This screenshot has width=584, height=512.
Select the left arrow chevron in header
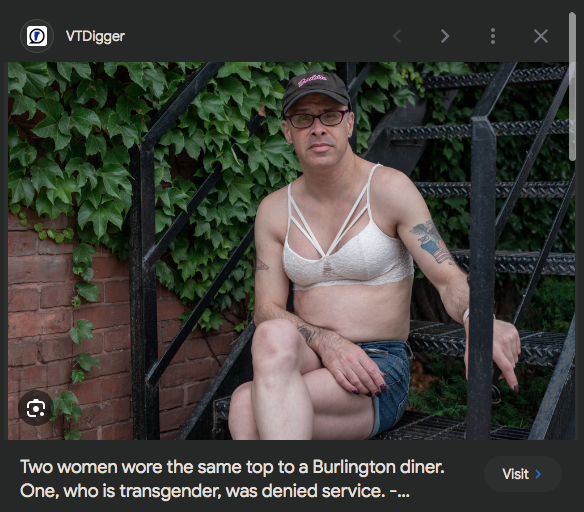[397, 36]
